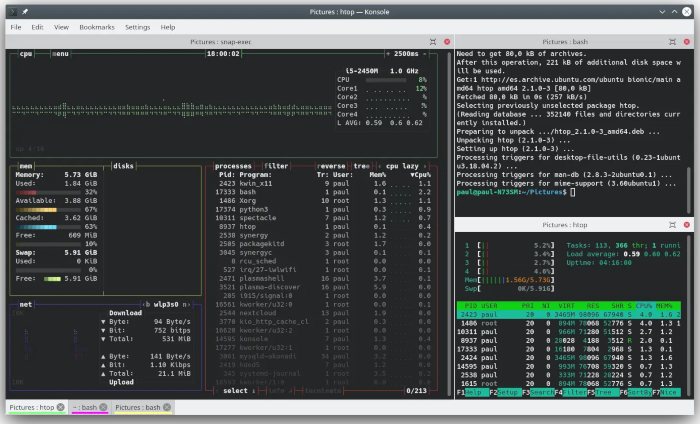Switch to 'Pictures : bash' tab

137,408
